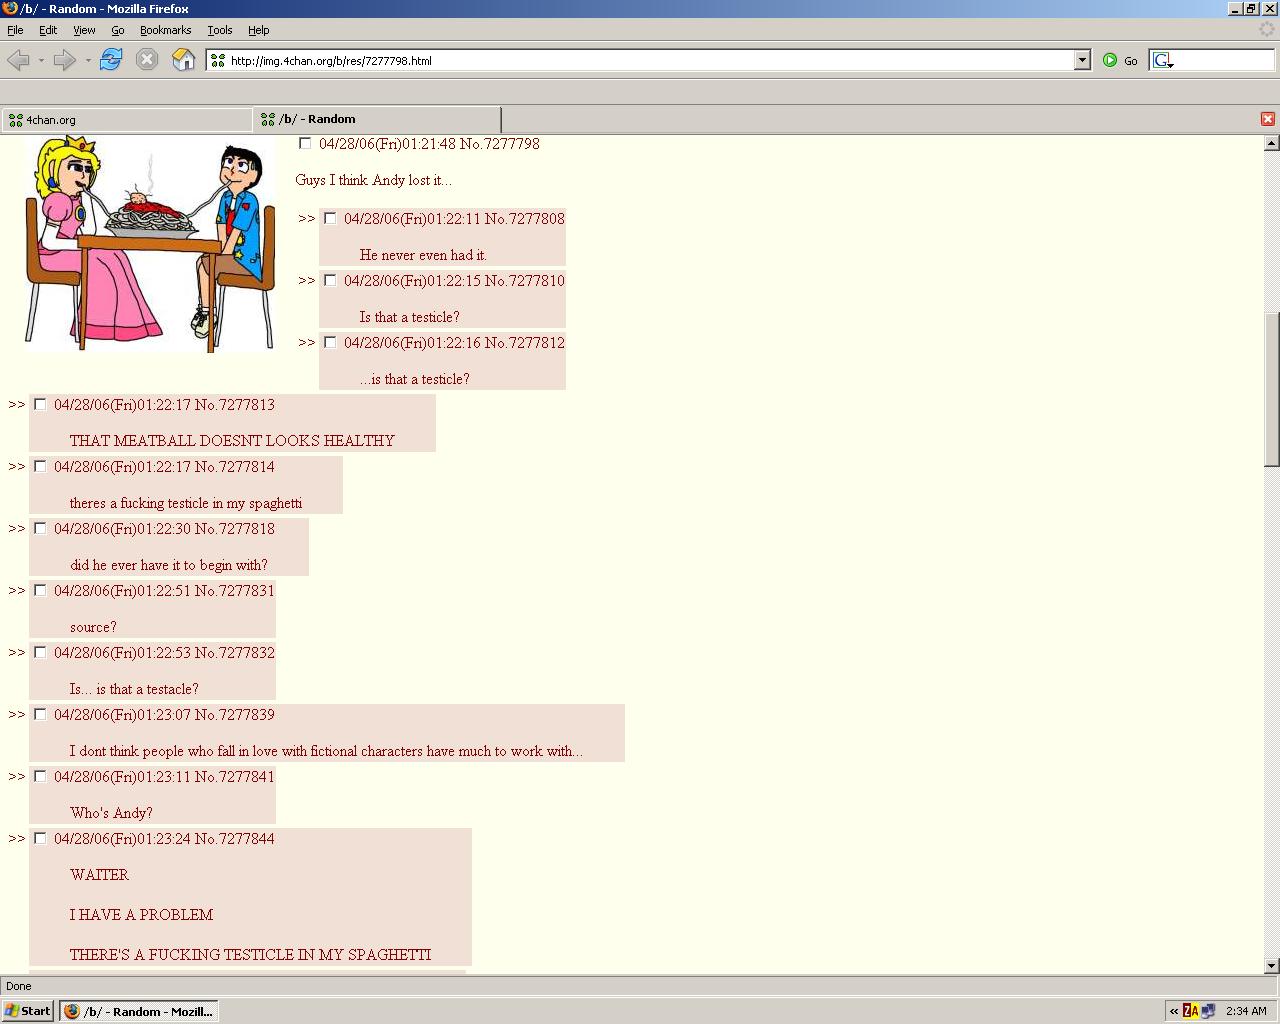1280x1024 pixels.
Task: Open the Forward history dropdown arrow
Action: (88, 60)
